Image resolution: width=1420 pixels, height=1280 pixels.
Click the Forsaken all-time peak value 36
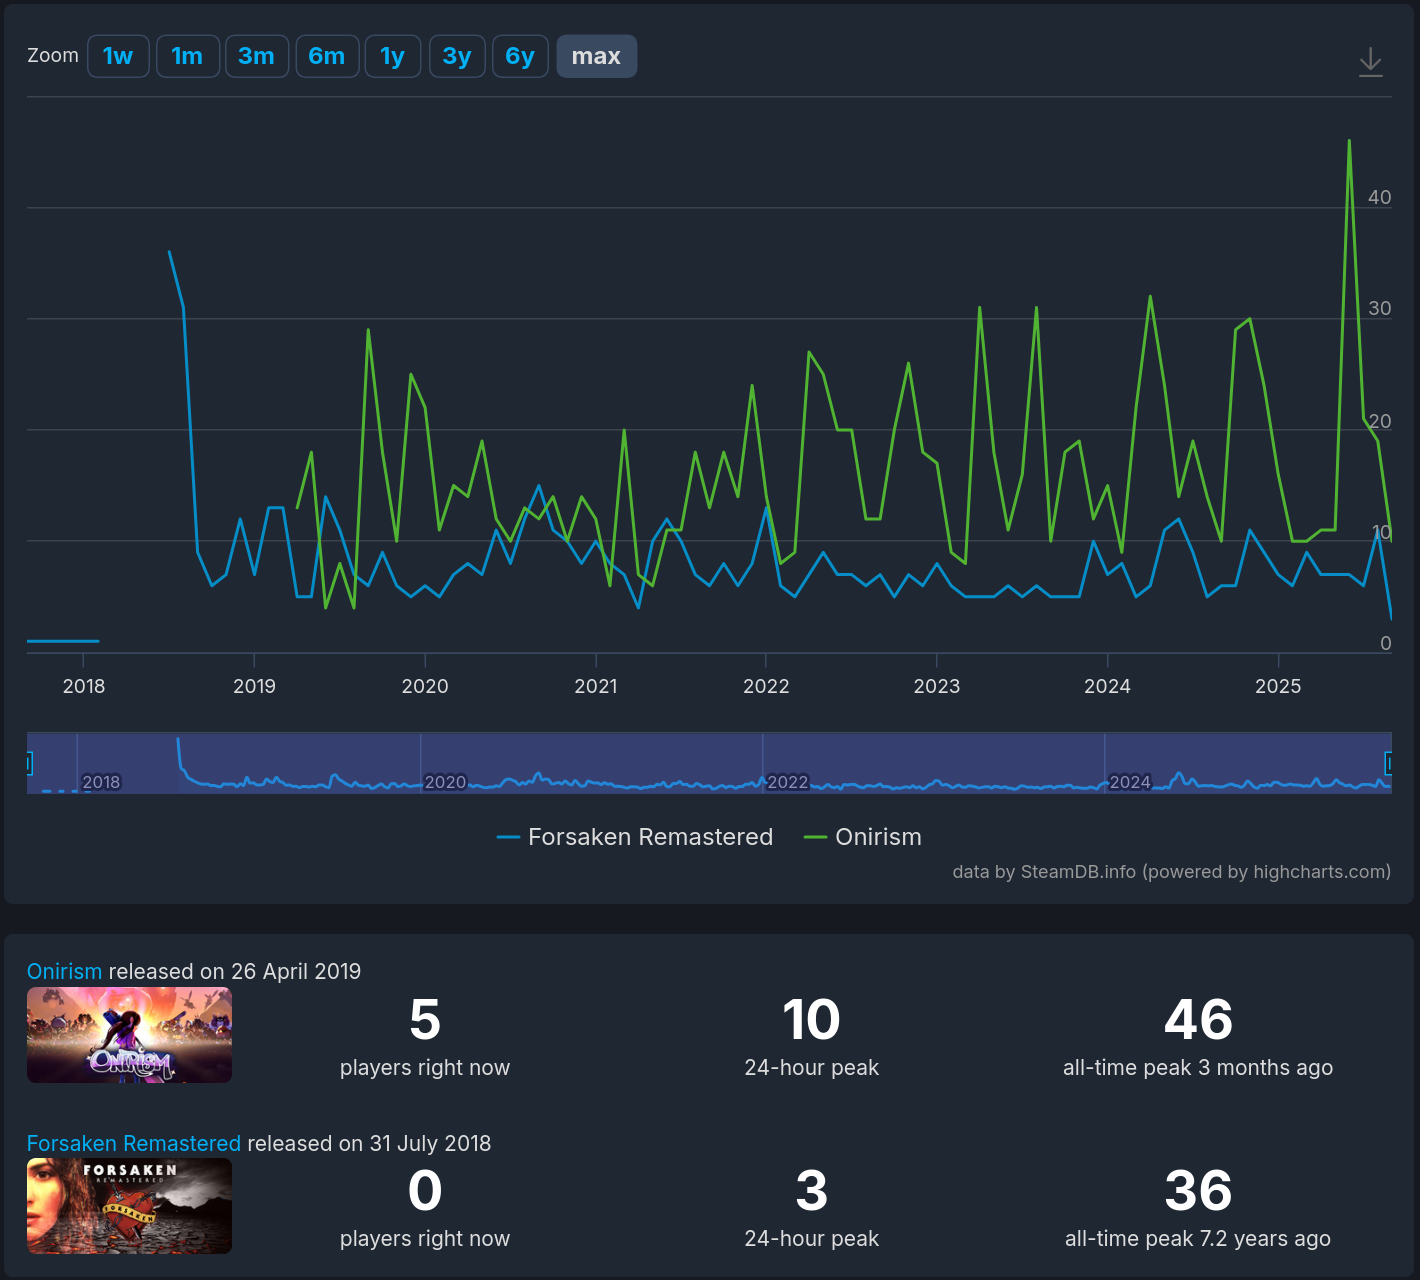point(1198,1191)
